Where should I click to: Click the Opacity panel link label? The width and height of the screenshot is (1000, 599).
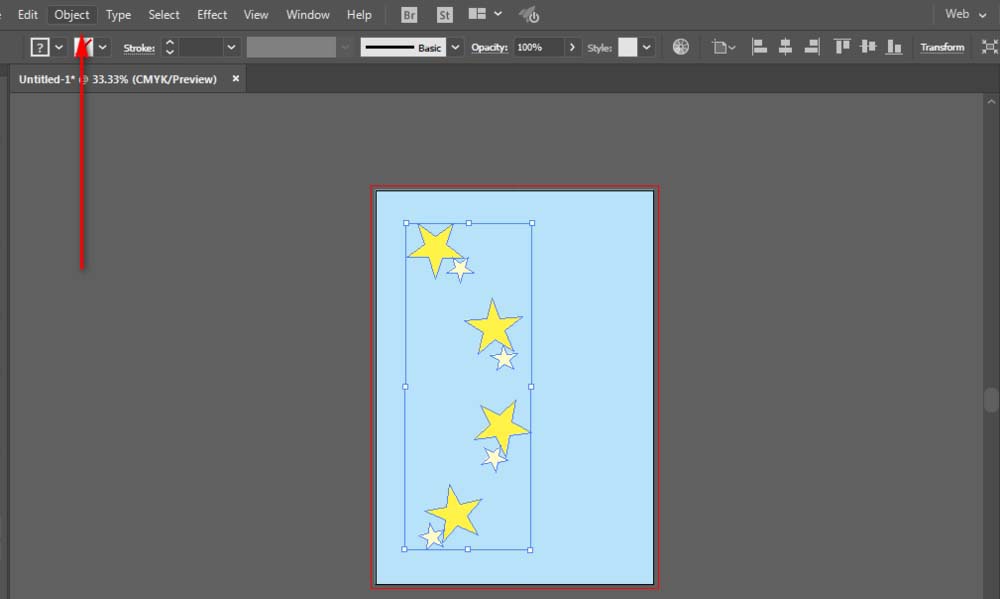click(x=489, y=47)
